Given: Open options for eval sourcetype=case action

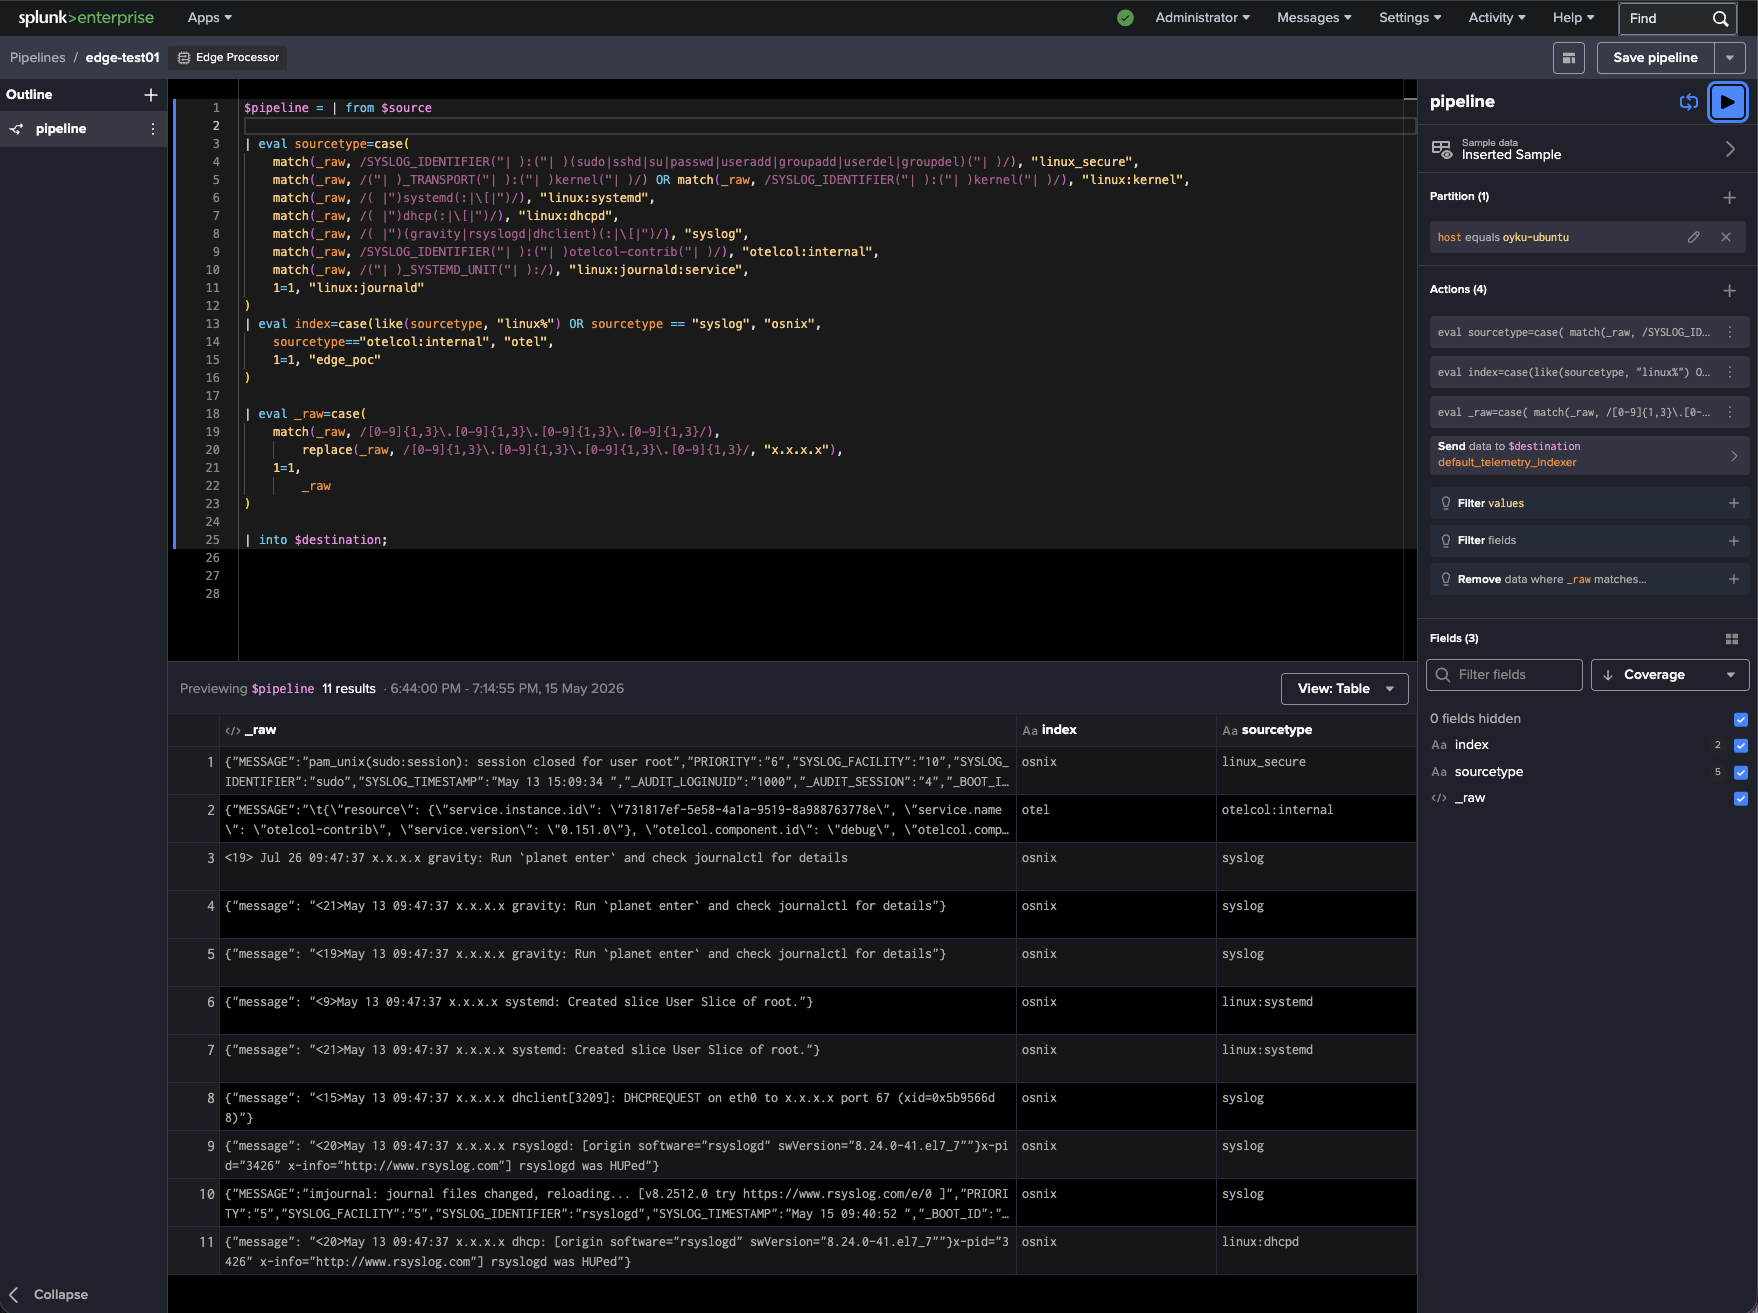Looking at the screenshot, I should [1730, 332].
